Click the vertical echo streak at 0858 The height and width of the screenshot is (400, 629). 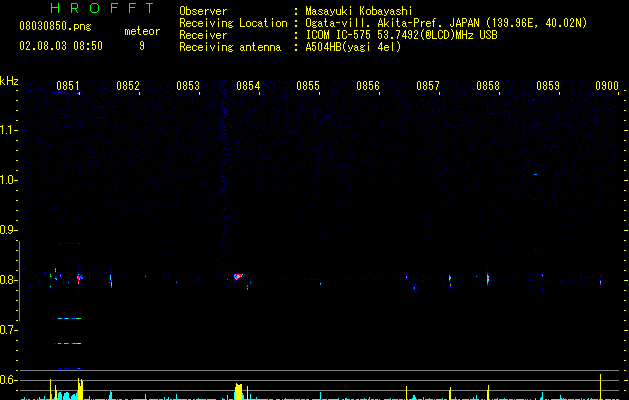click(x=488, y=278)
